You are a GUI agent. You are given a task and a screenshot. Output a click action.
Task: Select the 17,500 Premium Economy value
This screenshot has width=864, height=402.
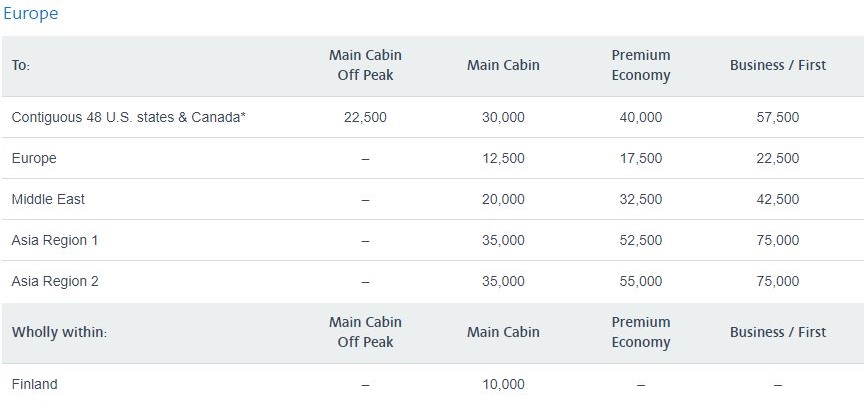coord(641,158)
